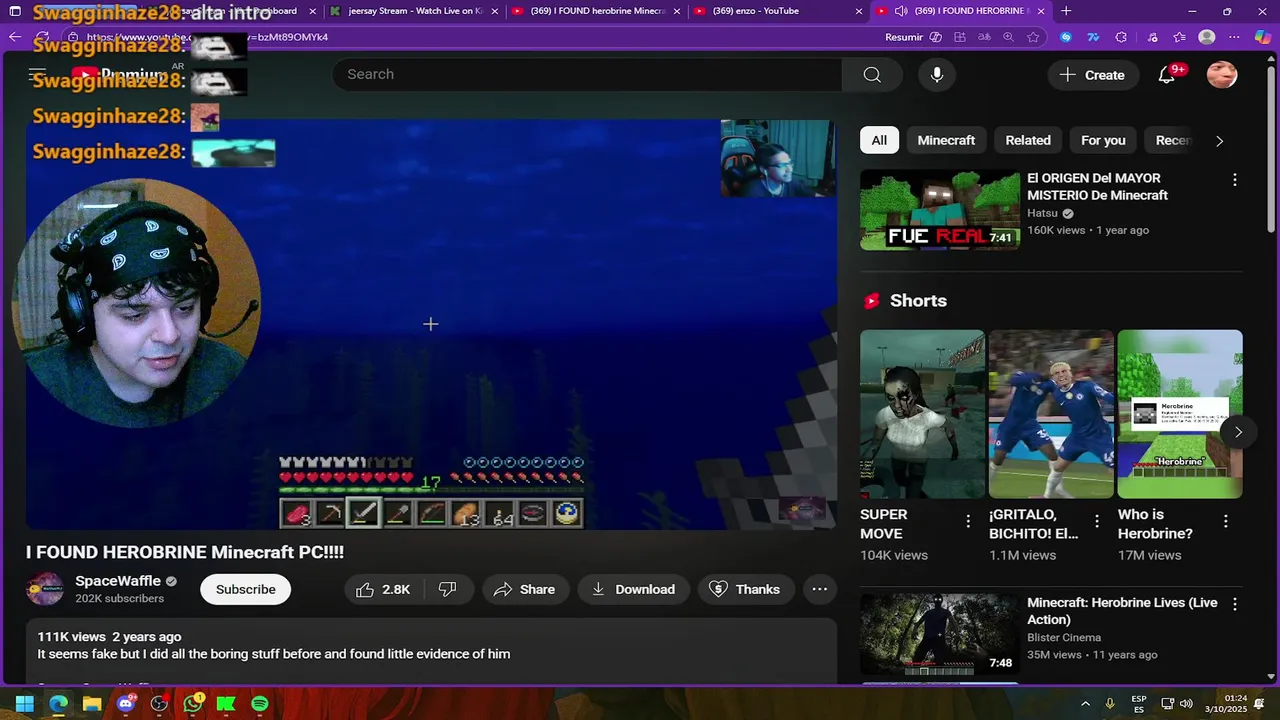Open El ORIGEN video thumbnail
This screenshot has height=720, width=1280.
point(940,210)
